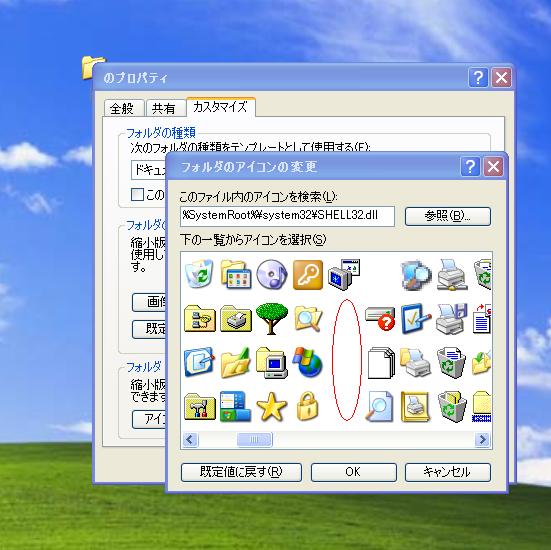The height and width of the screenshot is (550, 551).
Task: Select the Start menu taskbar icon
Action: coord(235,407)
